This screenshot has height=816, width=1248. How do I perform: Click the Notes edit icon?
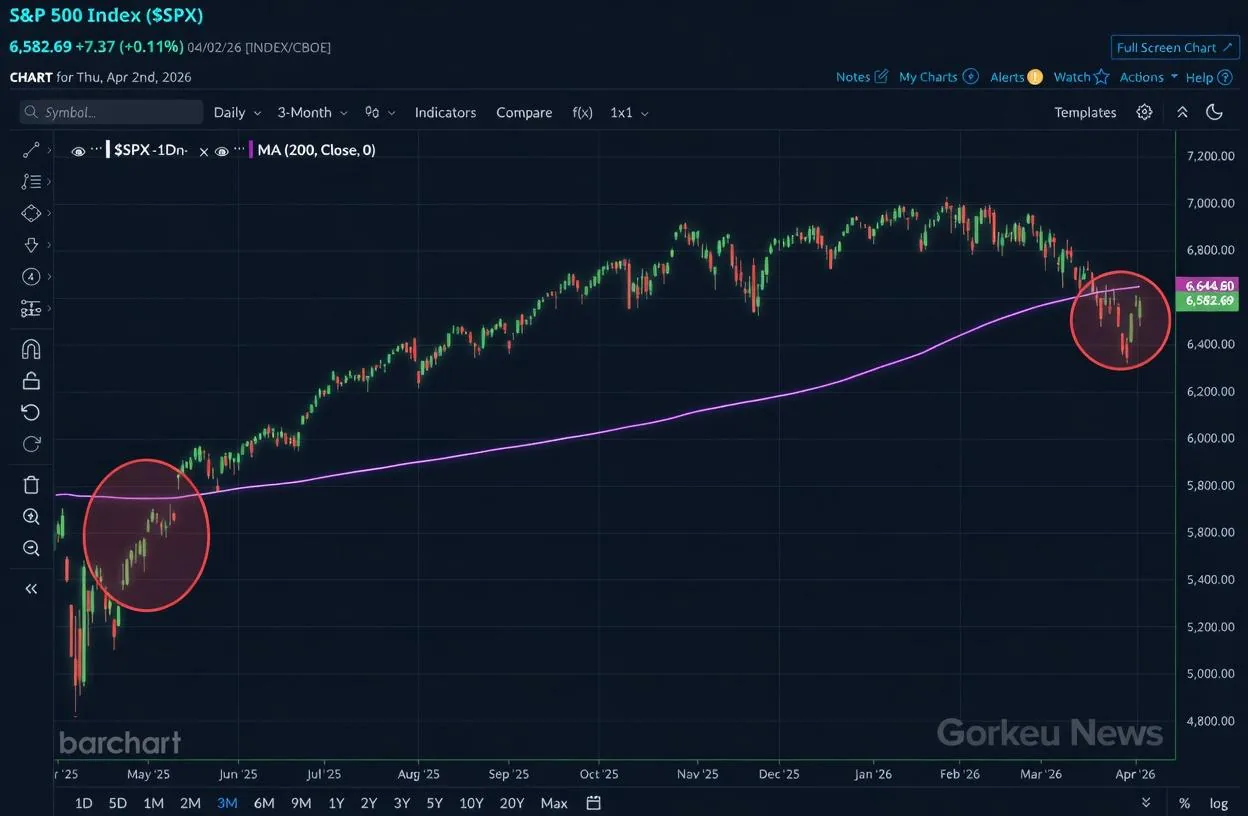tap(881, 76)
